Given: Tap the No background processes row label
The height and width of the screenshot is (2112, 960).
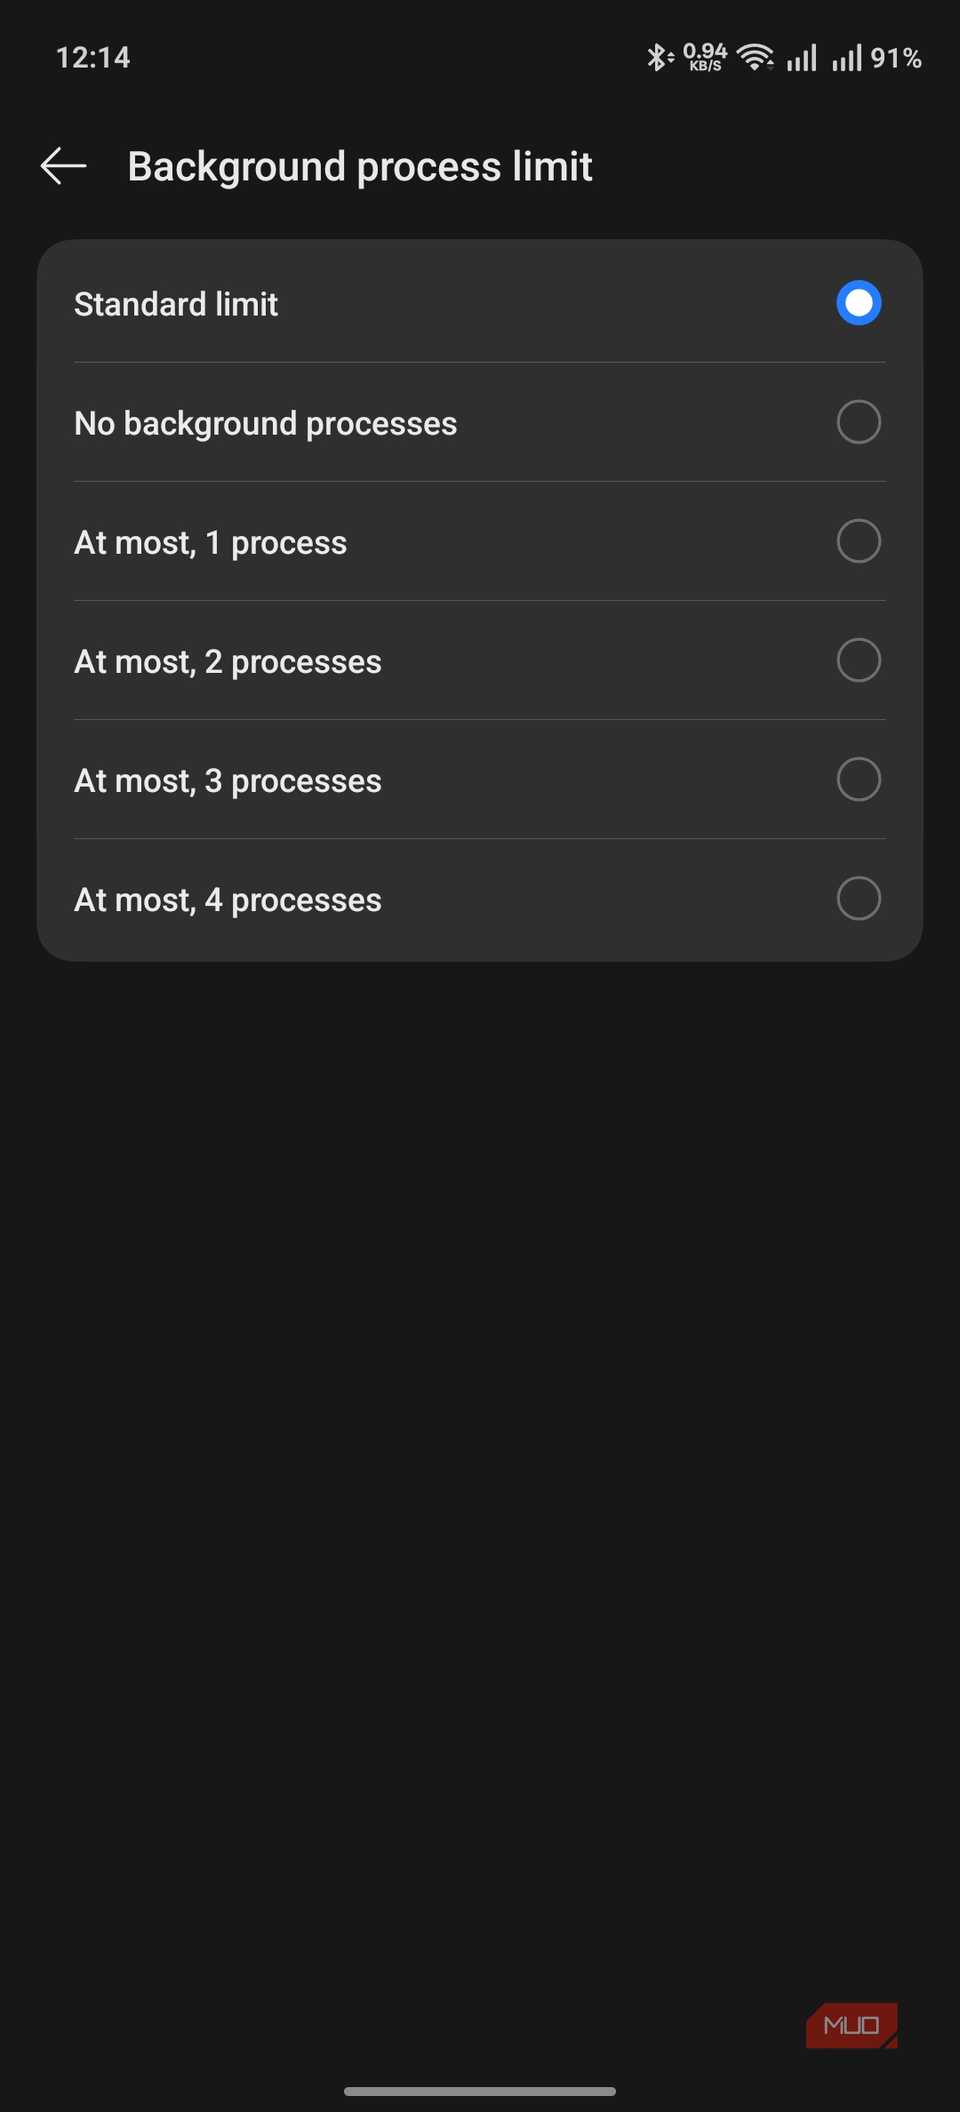Looking at the screenshot, I should [265, 422].
